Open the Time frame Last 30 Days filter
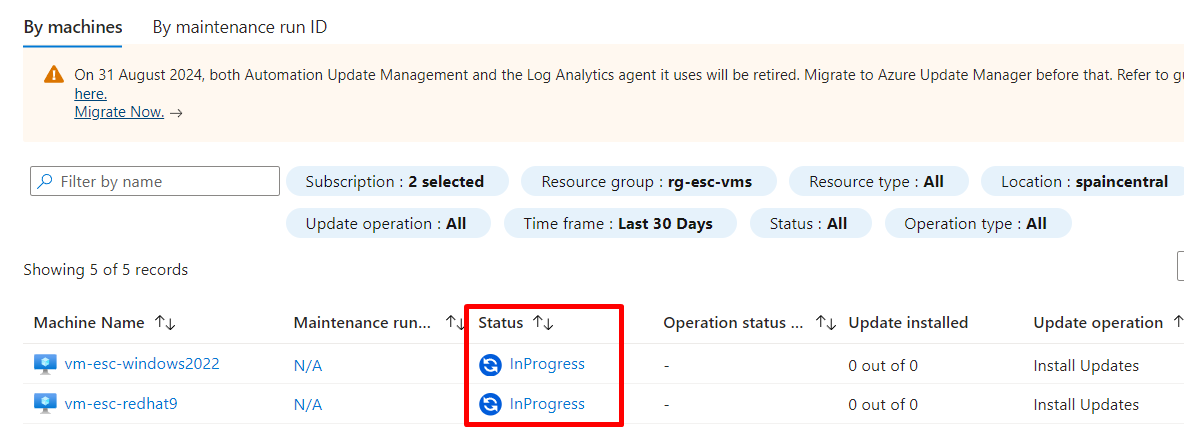 (x=619, y=224)
